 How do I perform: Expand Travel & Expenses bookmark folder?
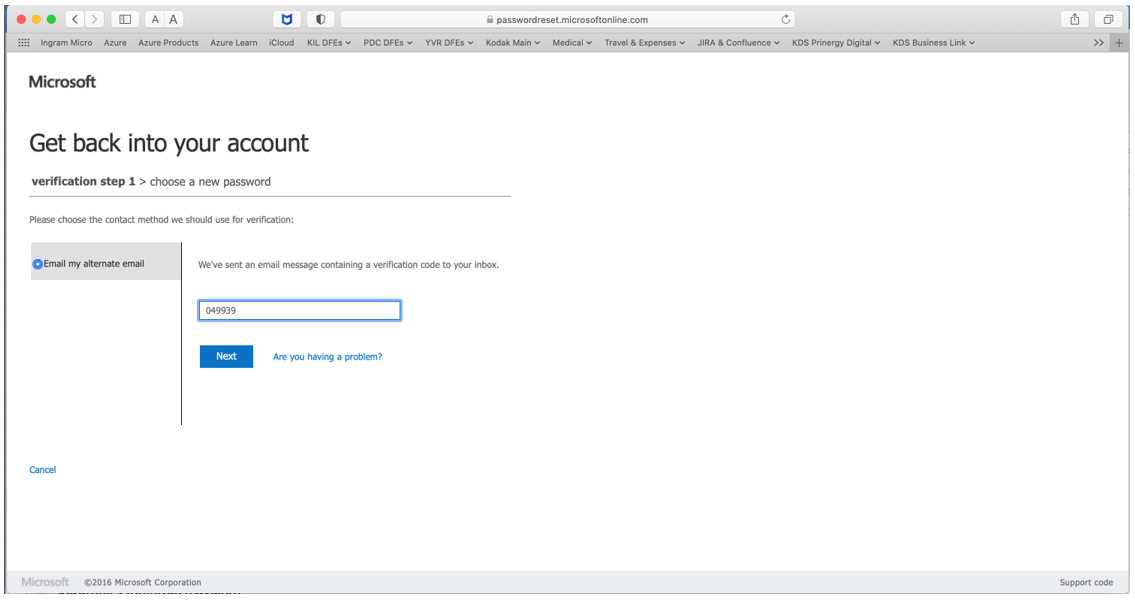click(644, 43)
